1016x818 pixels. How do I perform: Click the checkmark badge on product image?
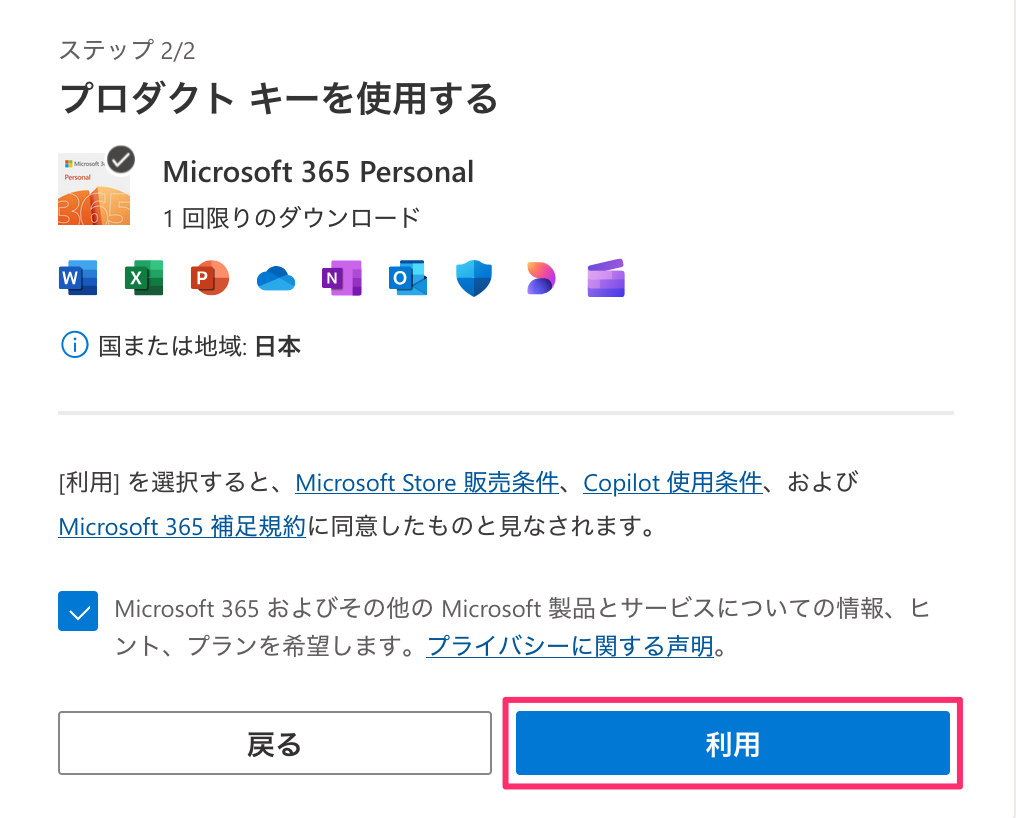pyautogui.click(x=121, y=159)
